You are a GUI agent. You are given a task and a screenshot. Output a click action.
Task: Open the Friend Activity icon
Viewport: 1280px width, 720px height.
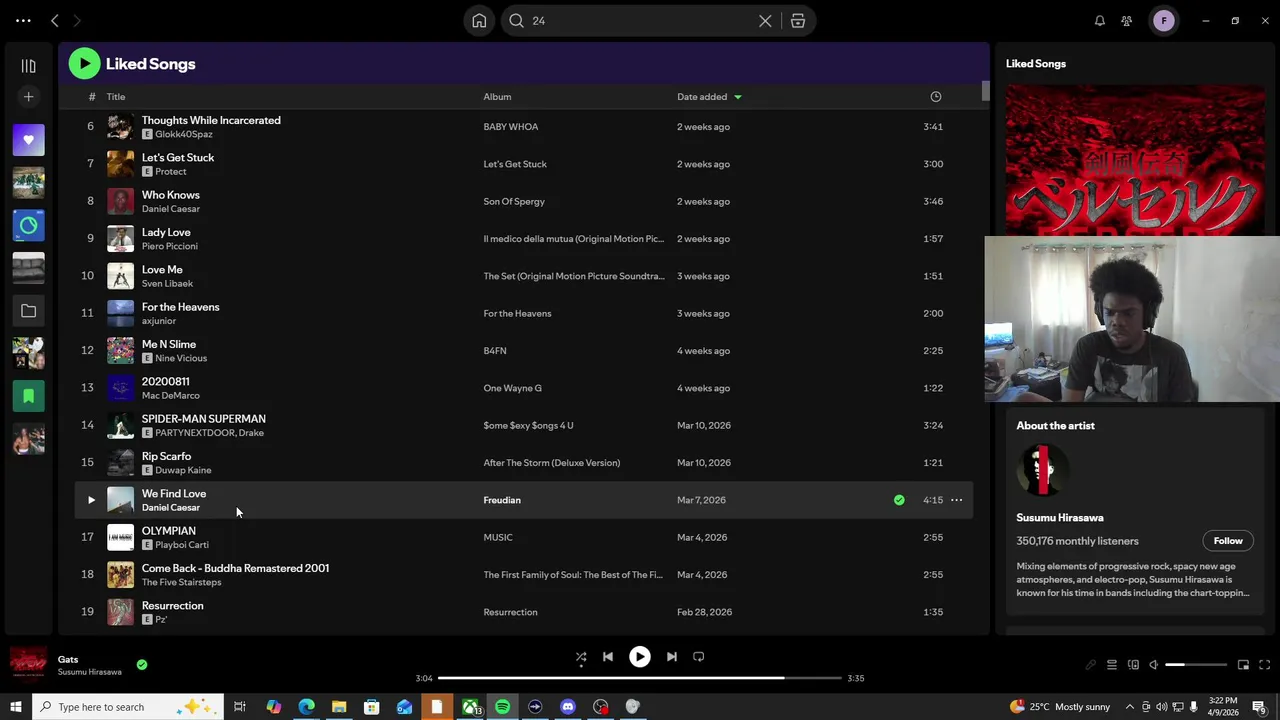[1127, 21]
